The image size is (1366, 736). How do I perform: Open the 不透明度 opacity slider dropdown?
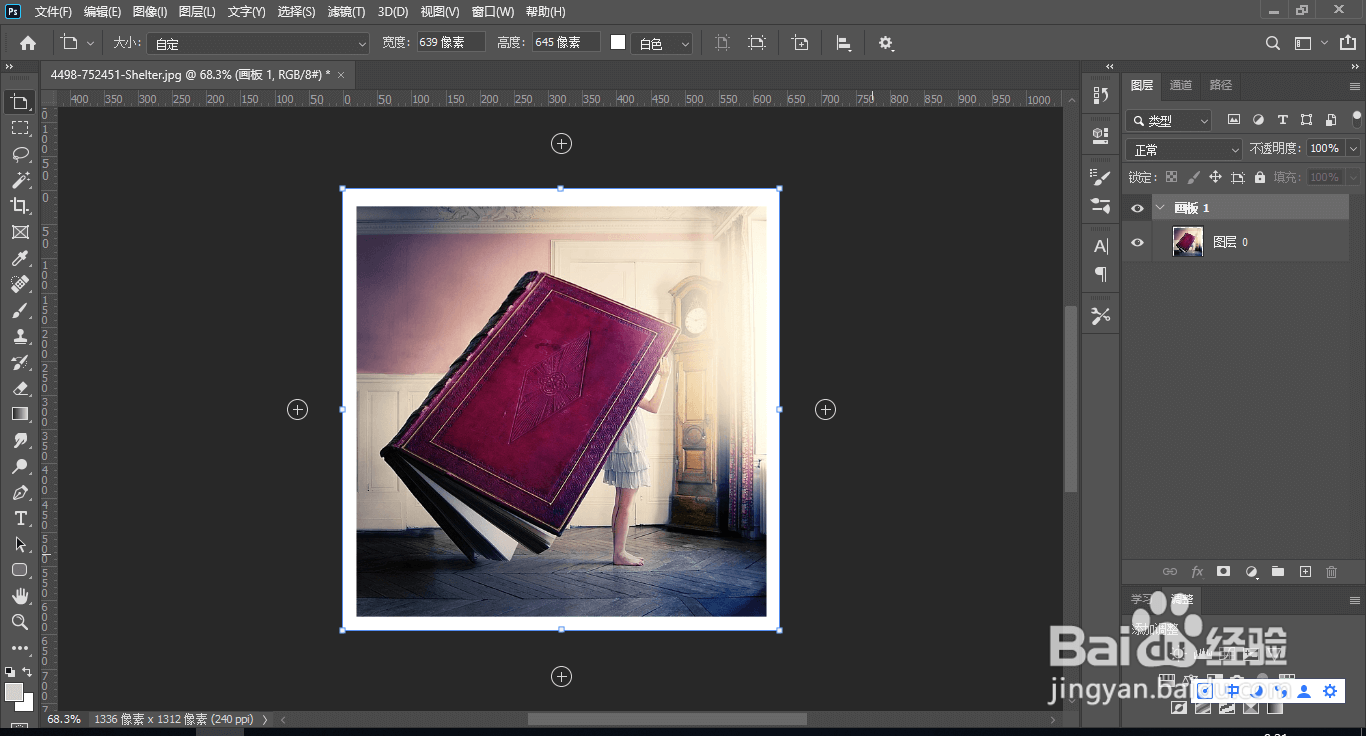click(1354, 148)
